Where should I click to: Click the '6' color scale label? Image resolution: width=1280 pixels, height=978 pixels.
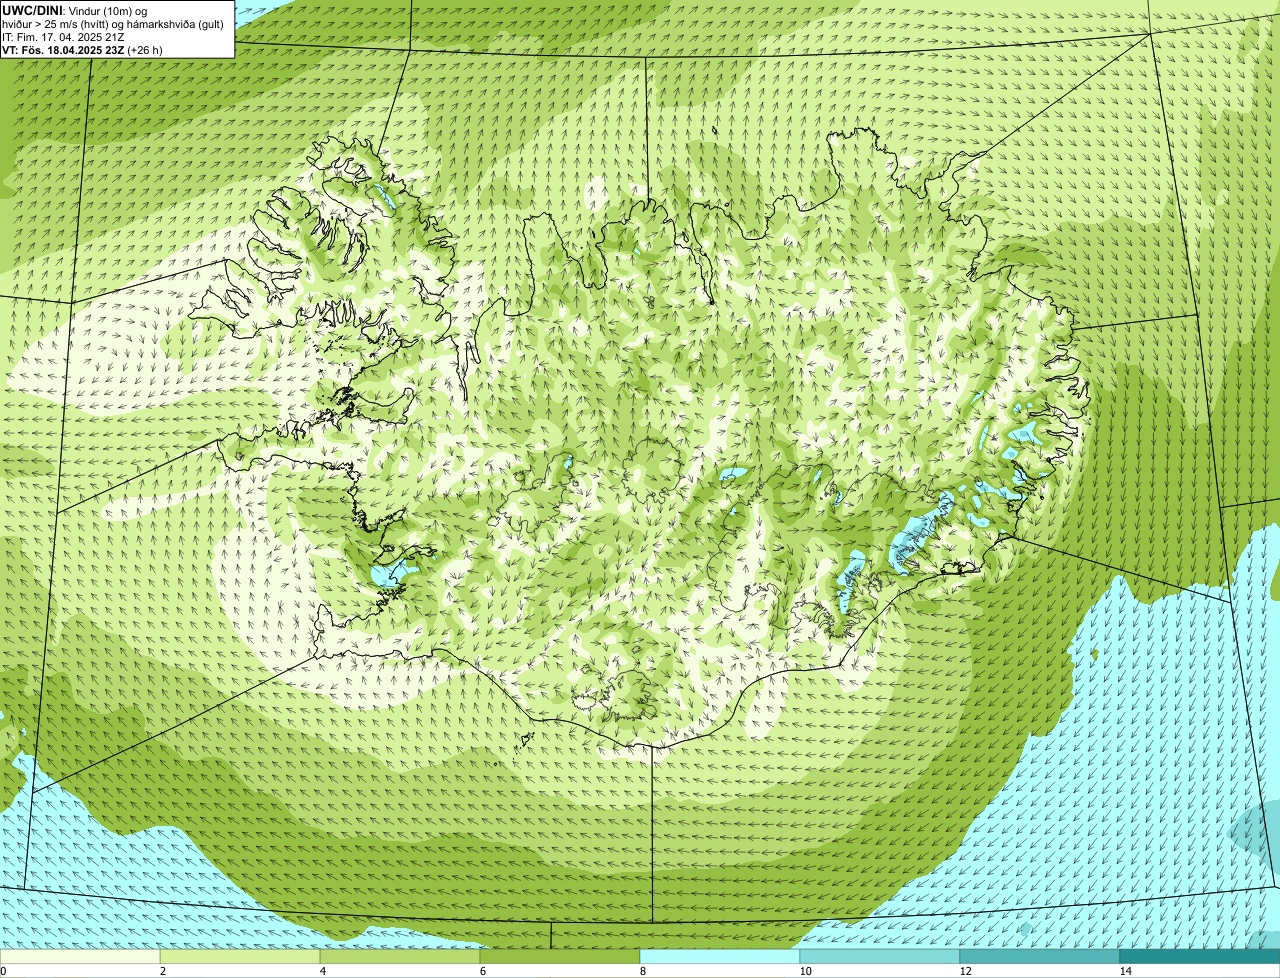tap(482, 971)
